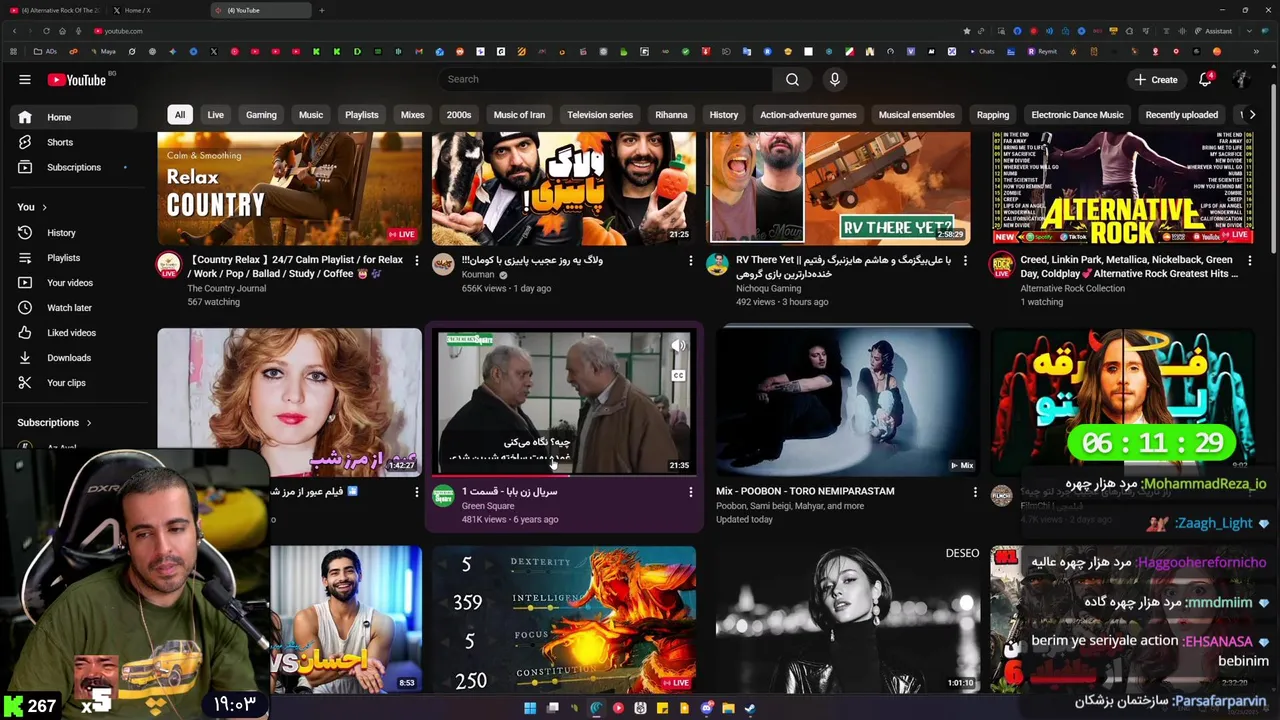Seek on the hovered preview progress bar

(564, 475)
